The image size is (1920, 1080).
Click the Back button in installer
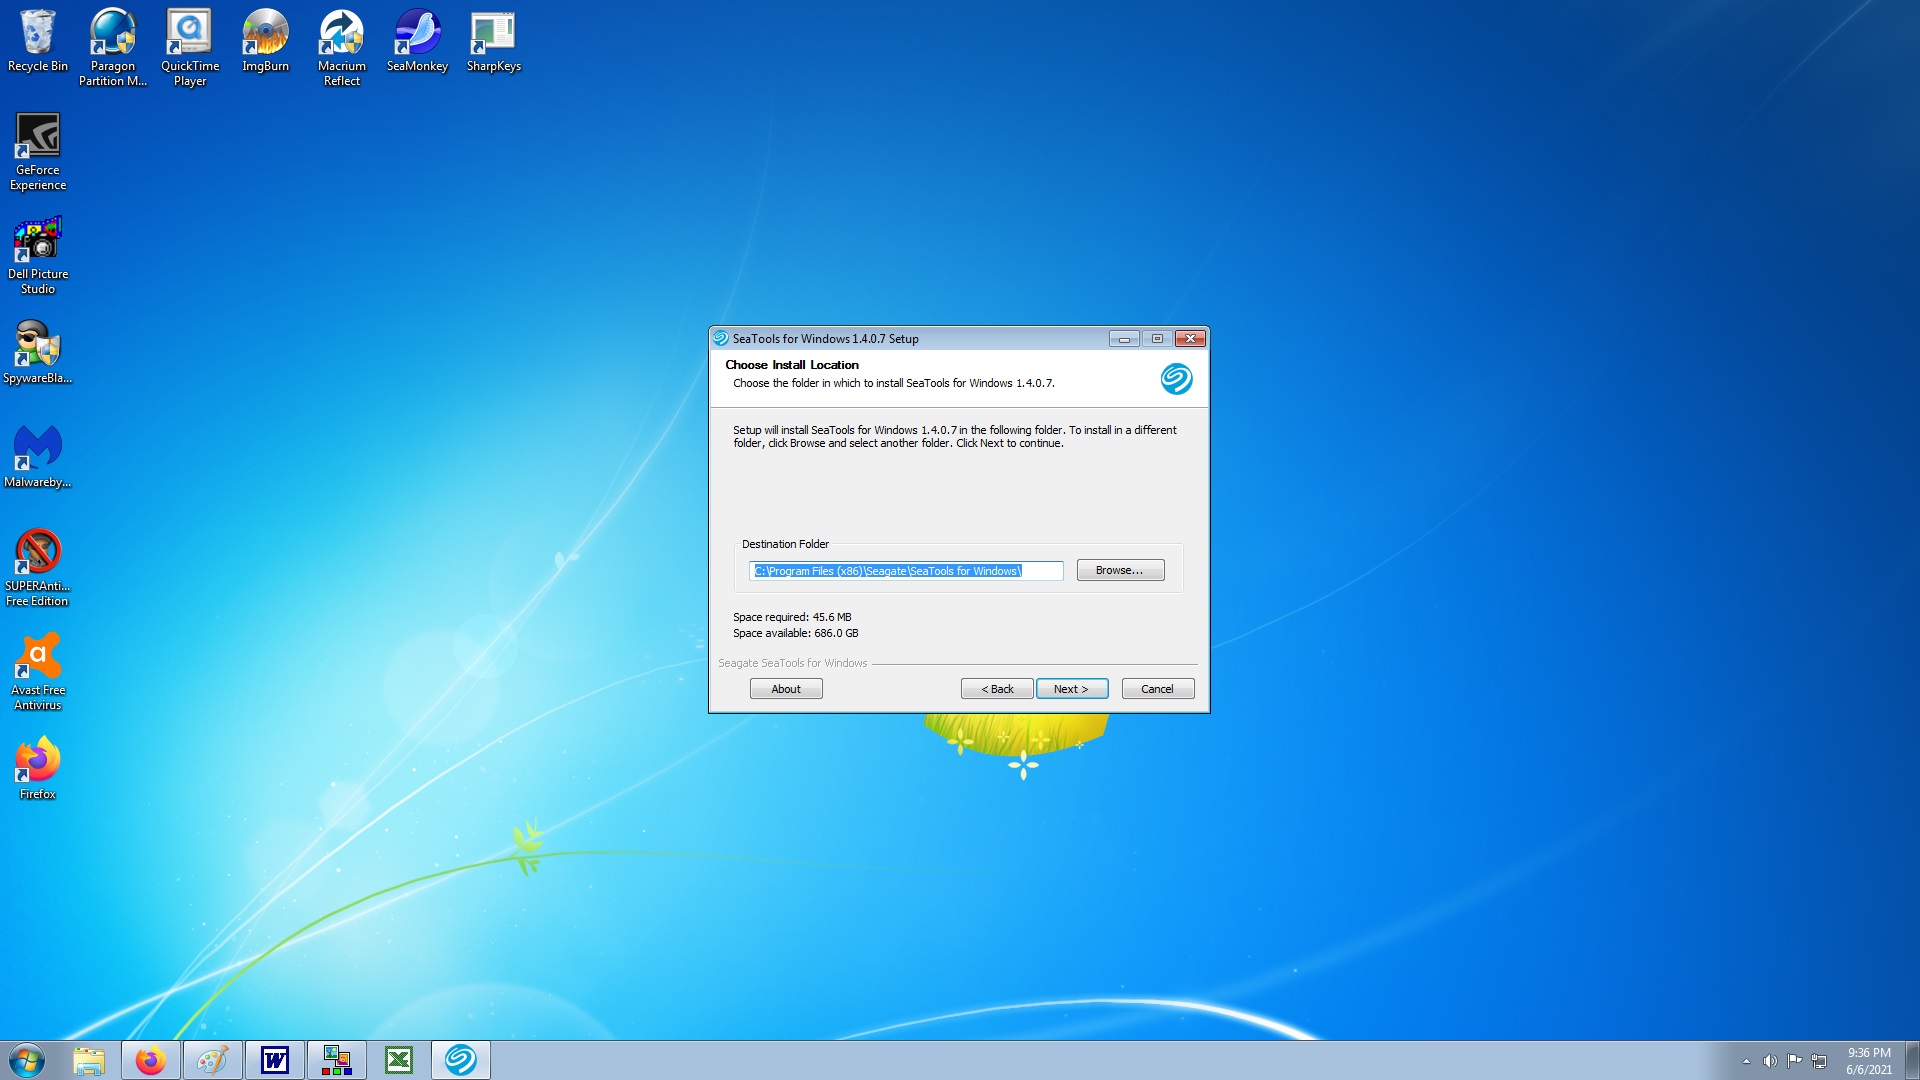pyautogui.click(x=996, y=689)
